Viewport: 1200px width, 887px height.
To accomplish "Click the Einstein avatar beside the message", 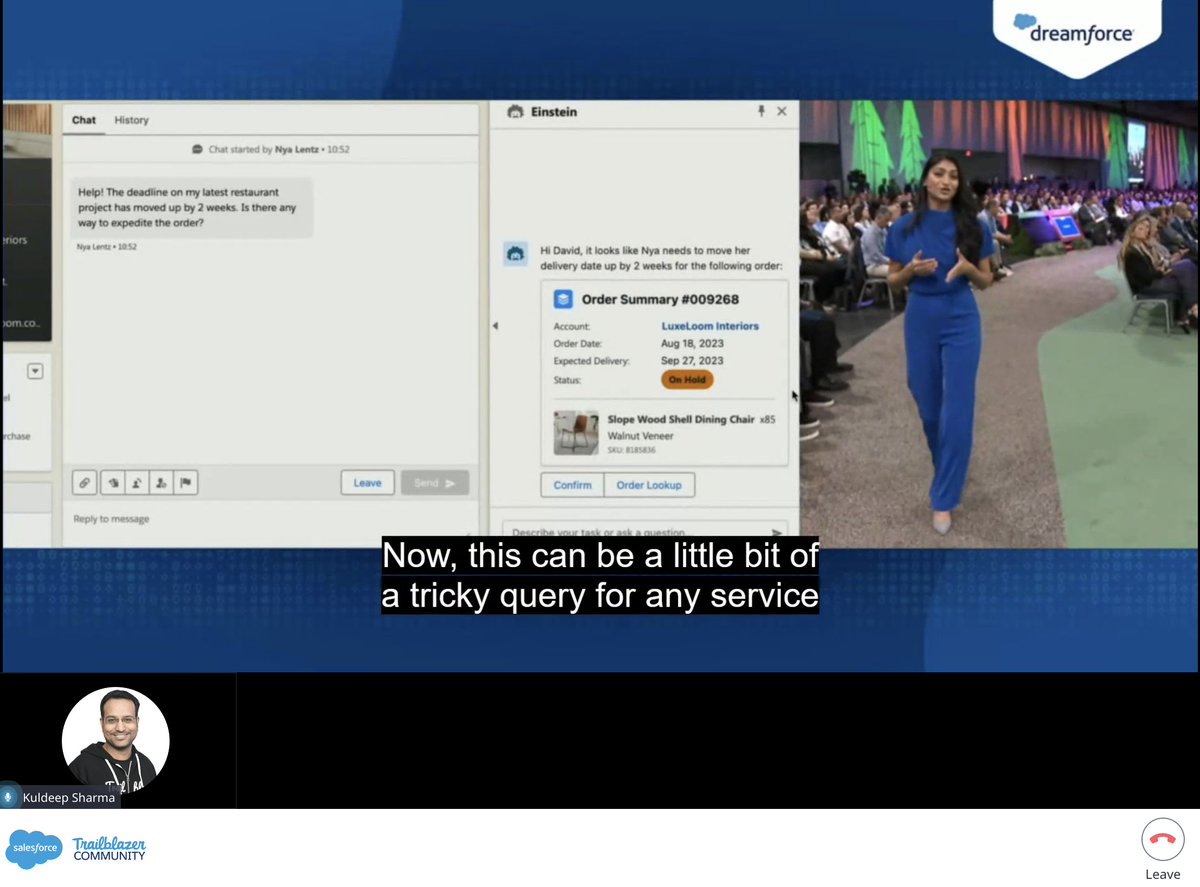I will pos(515,253).
